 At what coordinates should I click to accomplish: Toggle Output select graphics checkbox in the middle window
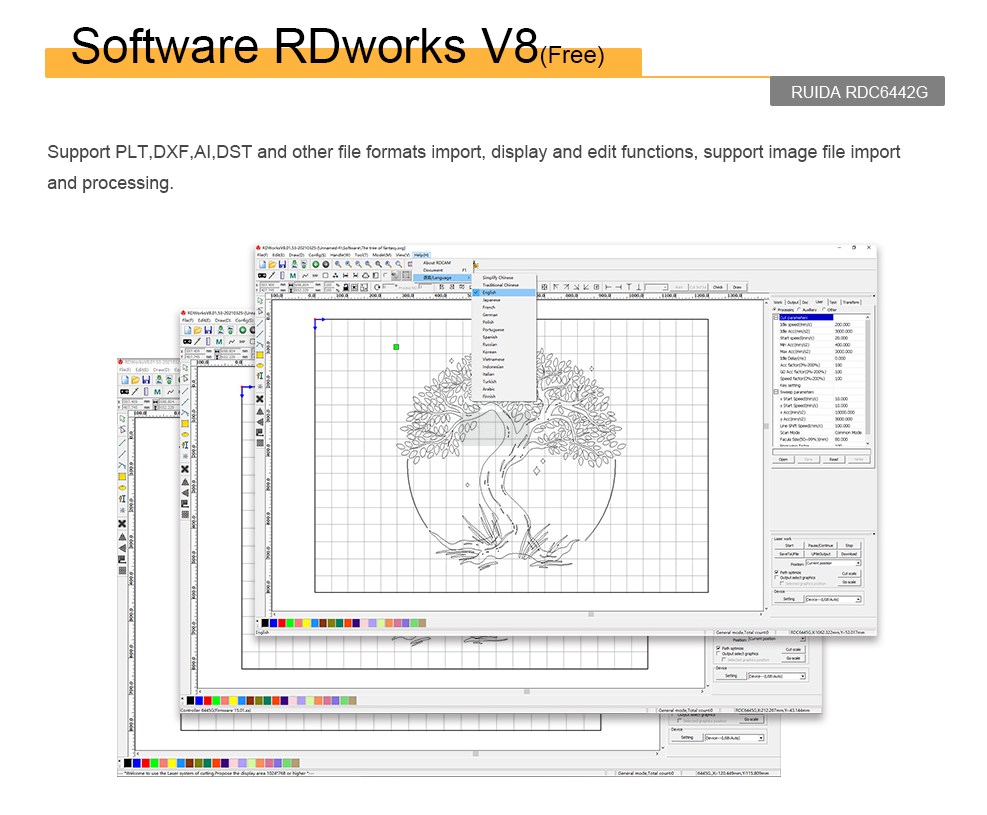(x=718, y=653)
